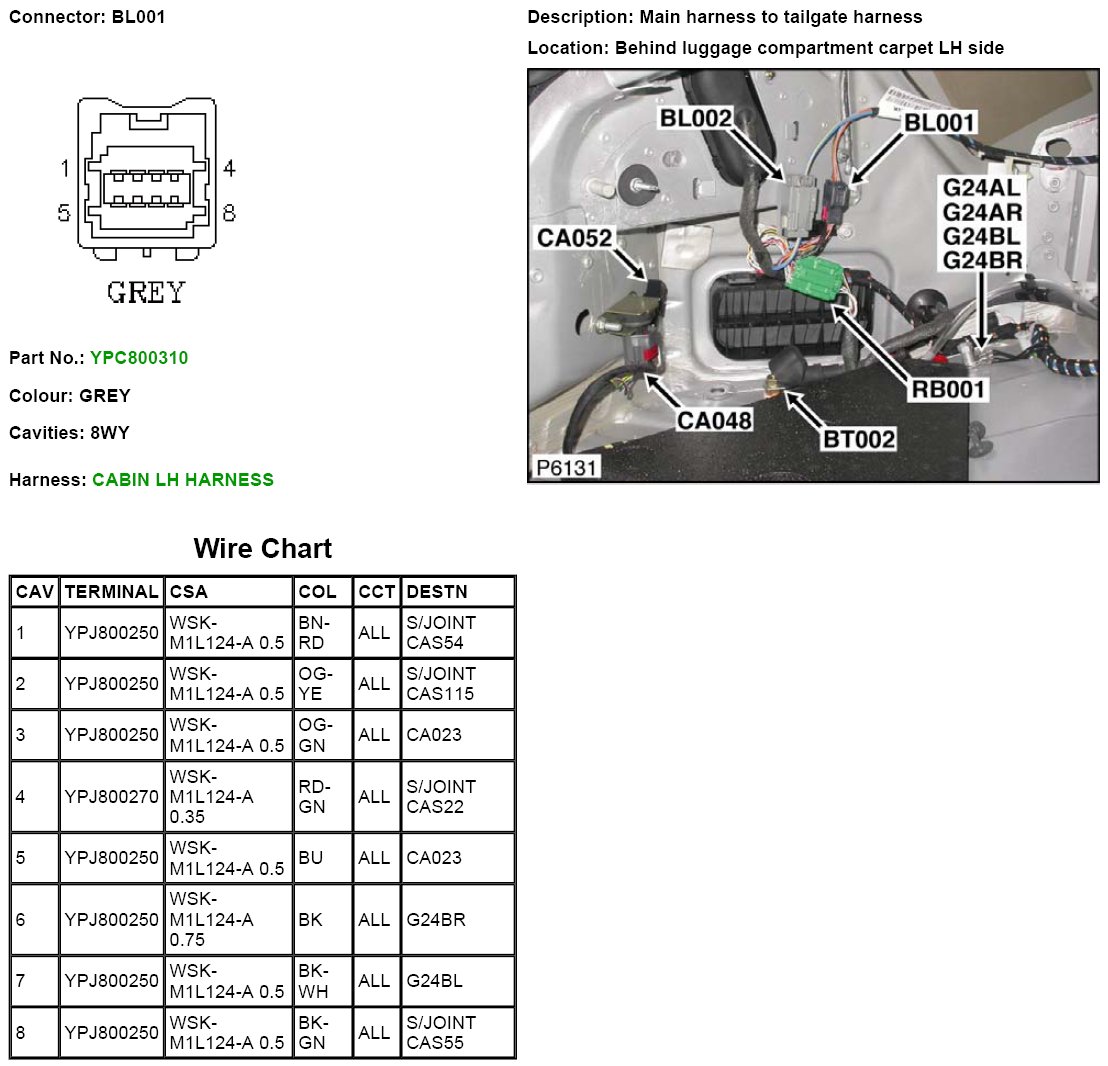Open the YPC800310 part number link
This screenshot has height=1066, width=1108.
tap(139, 357)
